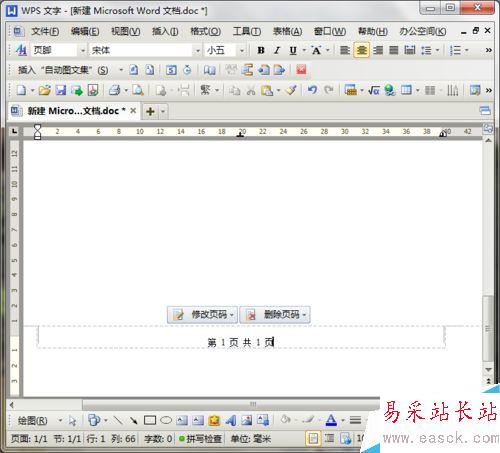Open the 表格(A) menu
This screenshot has height=453, width=500.
pos(287,31)
